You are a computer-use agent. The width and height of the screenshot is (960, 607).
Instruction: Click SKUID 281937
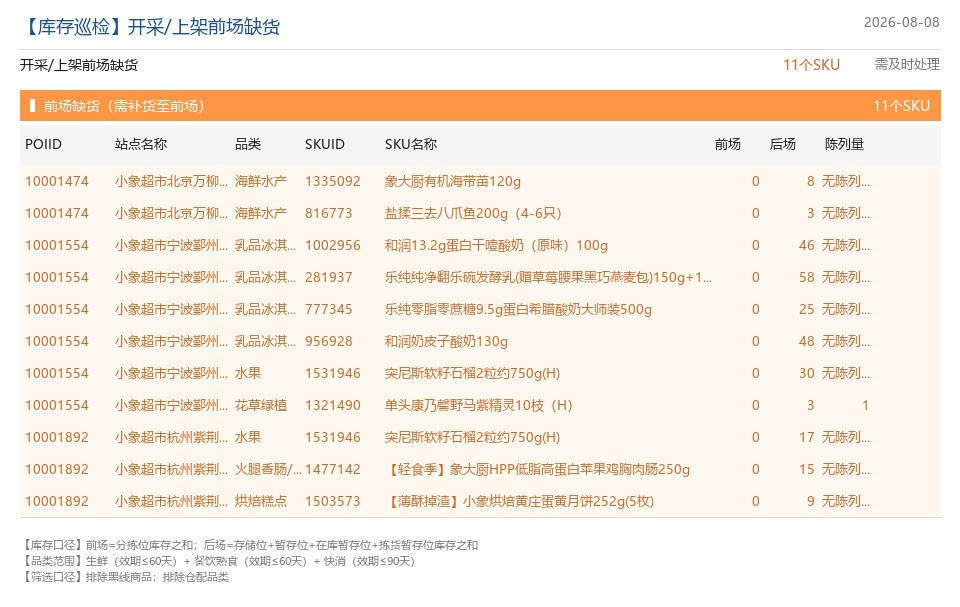329,277
